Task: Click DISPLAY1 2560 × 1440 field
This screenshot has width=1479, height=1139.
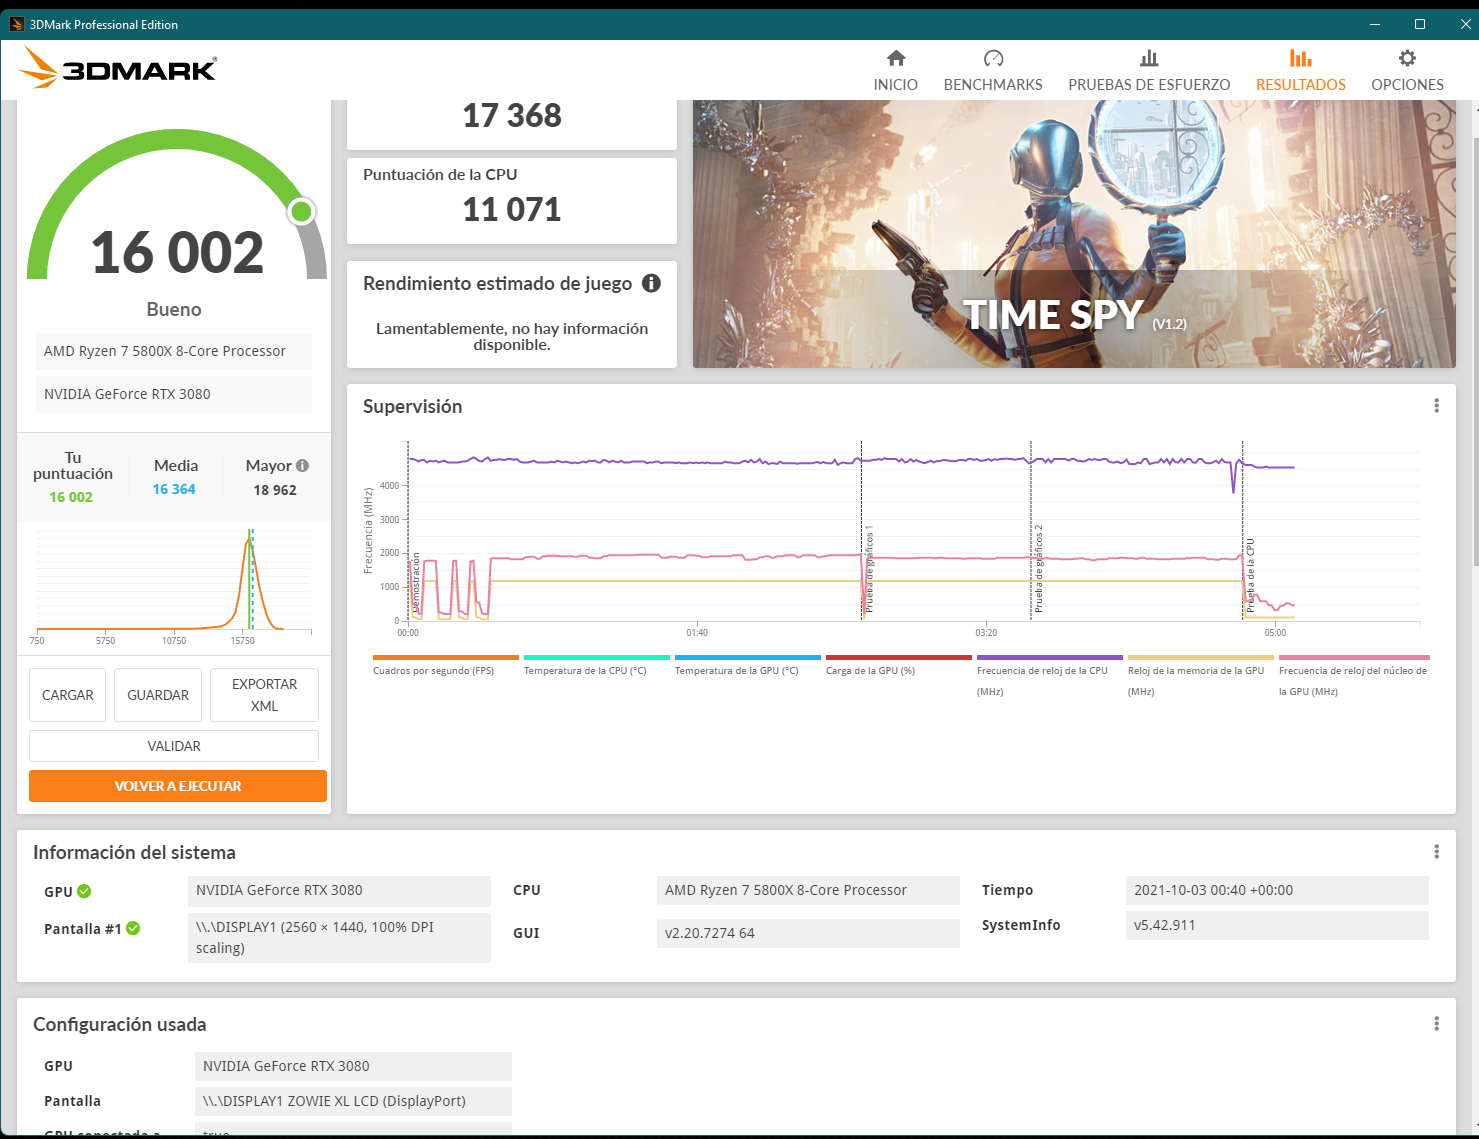Action: pos(339,938)
